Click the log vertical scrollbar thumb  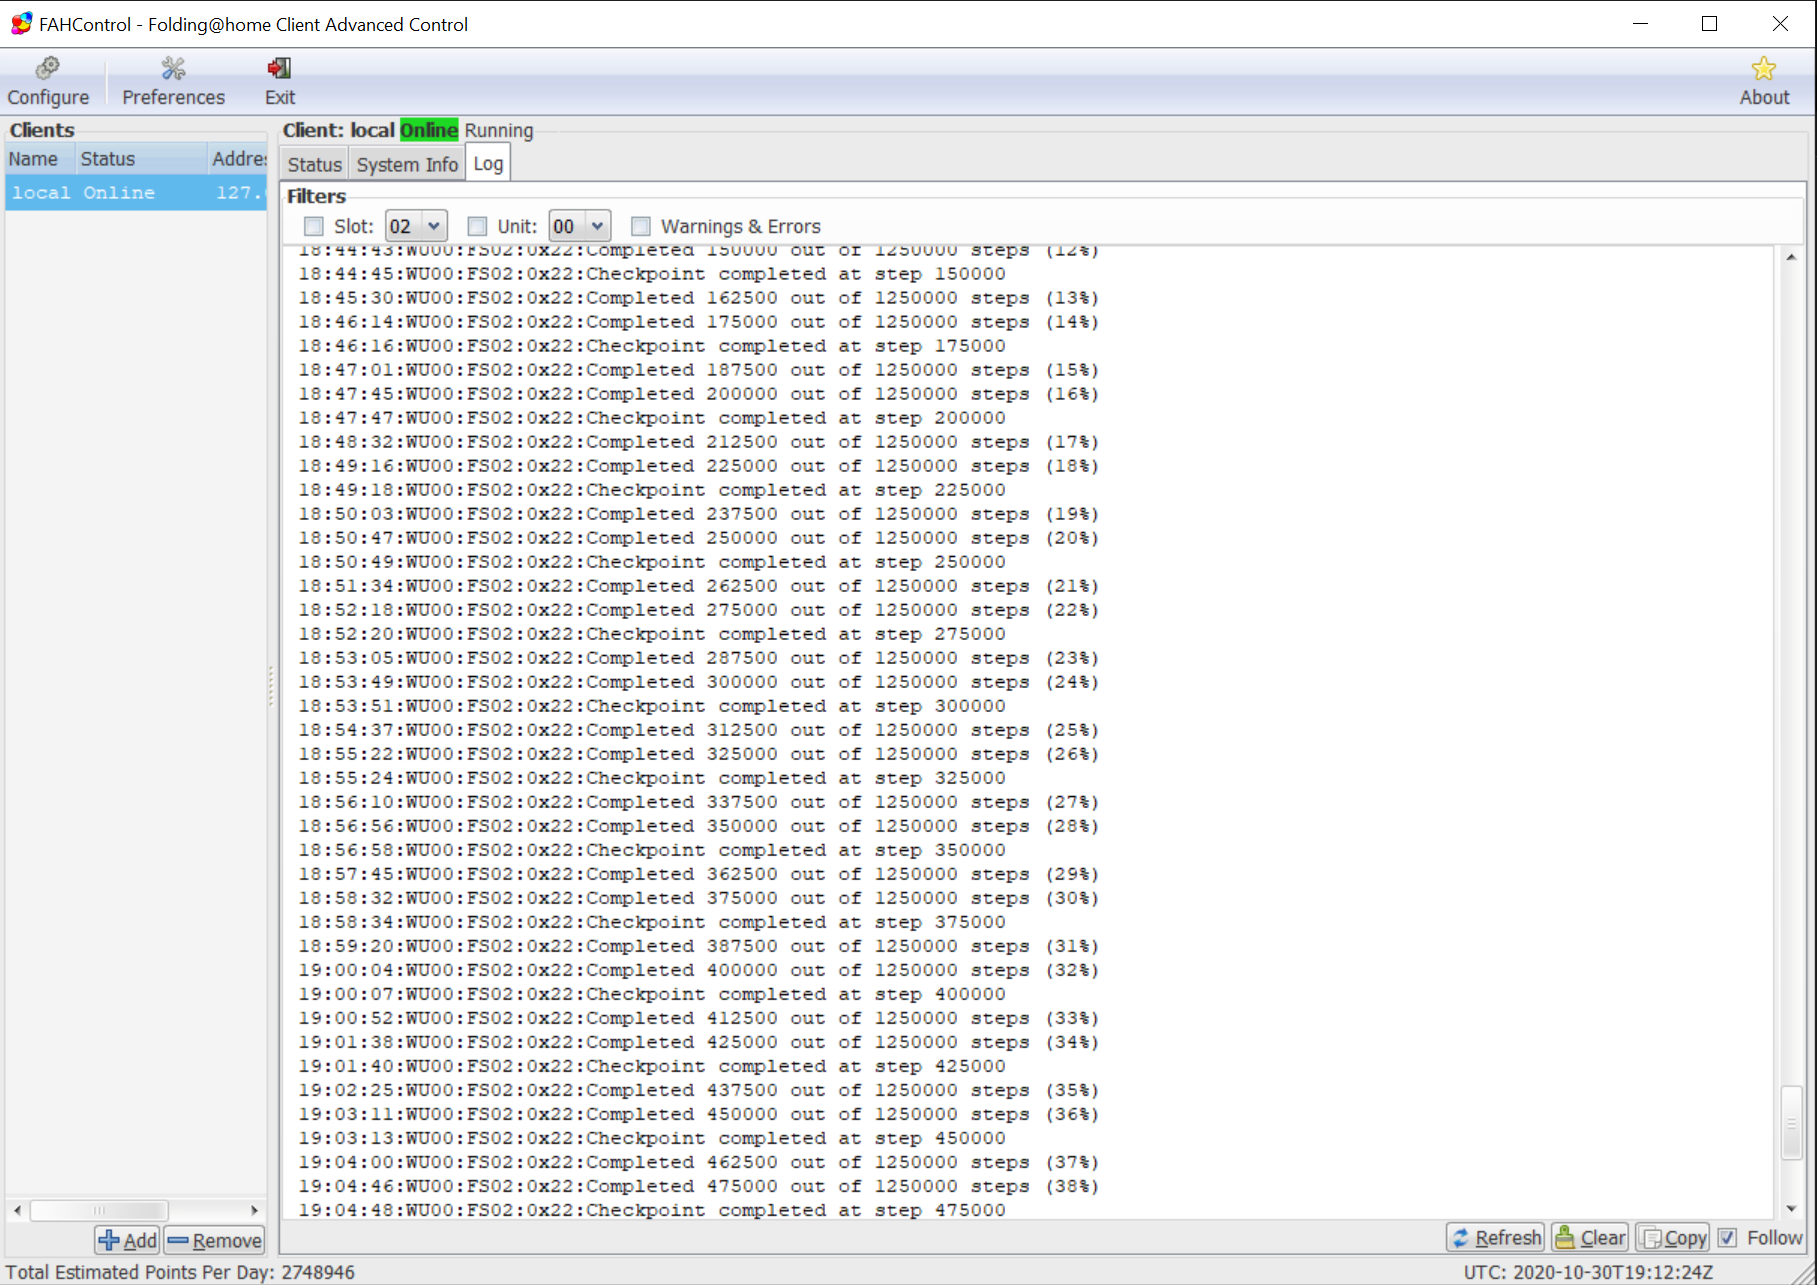pos(1791,1123)
